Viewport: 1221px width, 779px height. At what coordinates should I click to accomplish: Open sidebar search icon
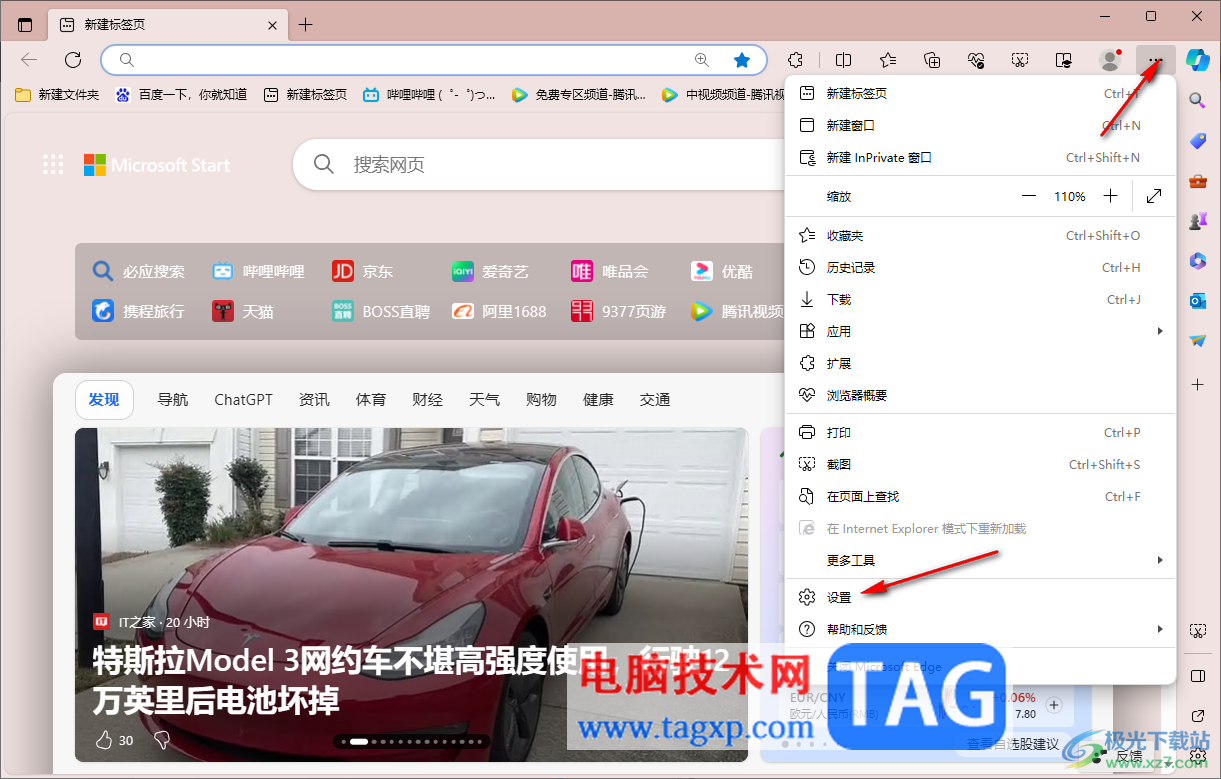coord(1197,101)
